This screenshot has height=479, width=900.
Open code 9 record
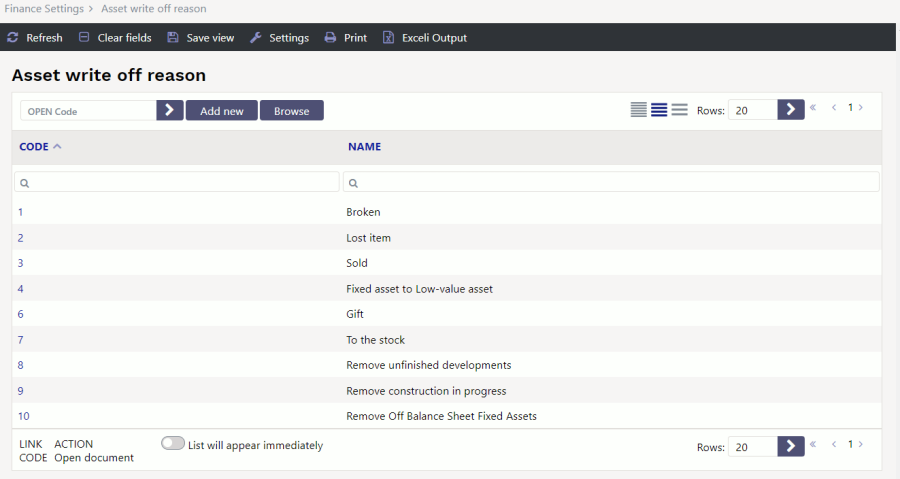21,391
